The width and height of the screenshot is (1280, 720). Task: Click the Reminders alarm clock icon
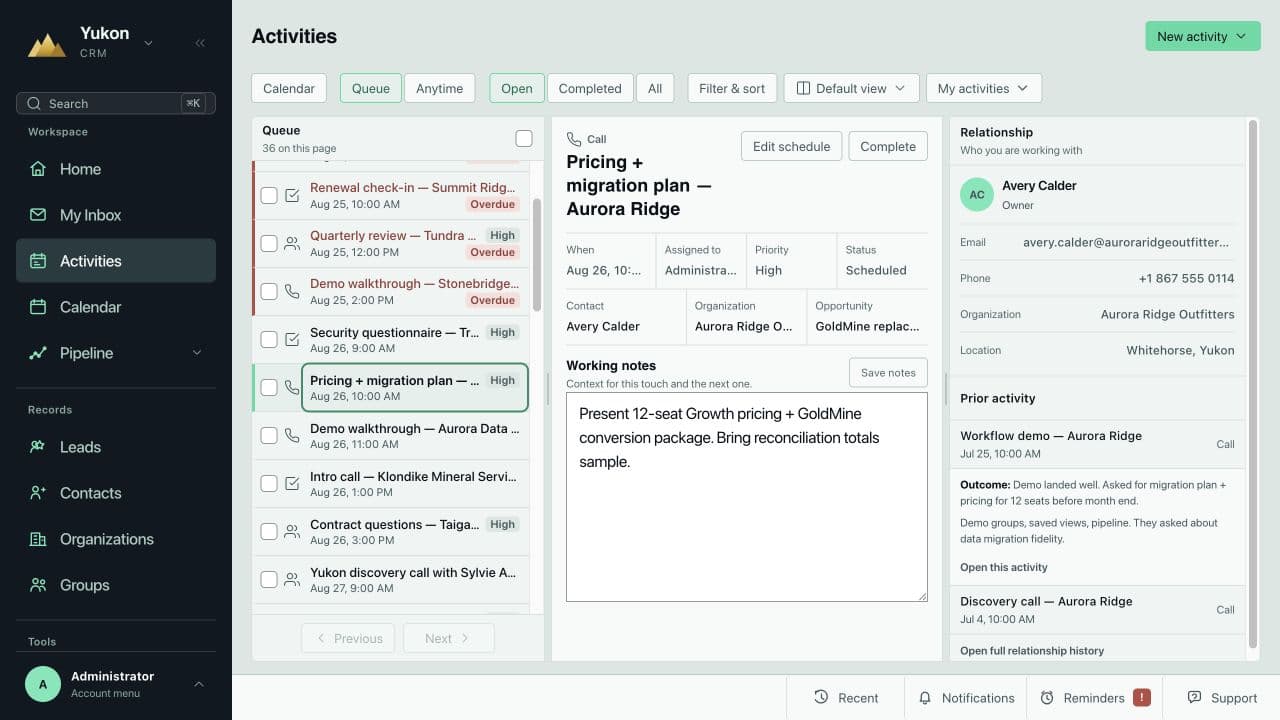point(1047,698)
